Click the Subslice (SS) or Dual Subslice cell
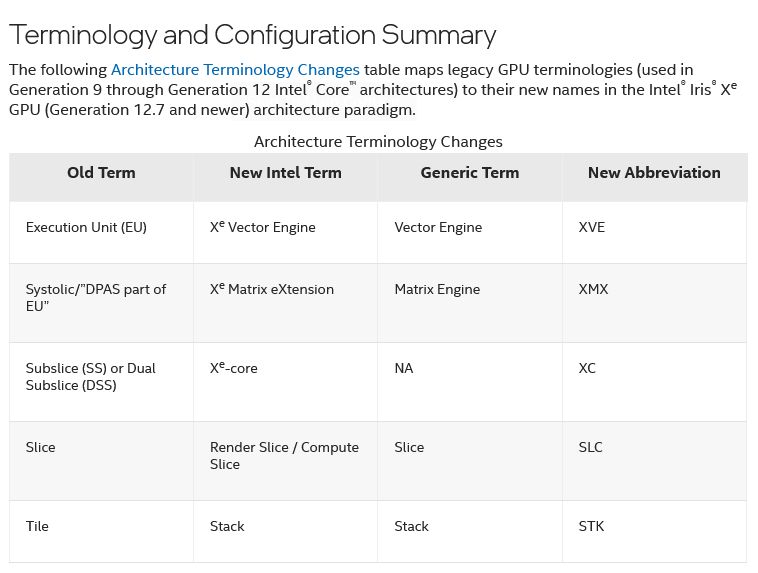 click(x=91, y=377)
